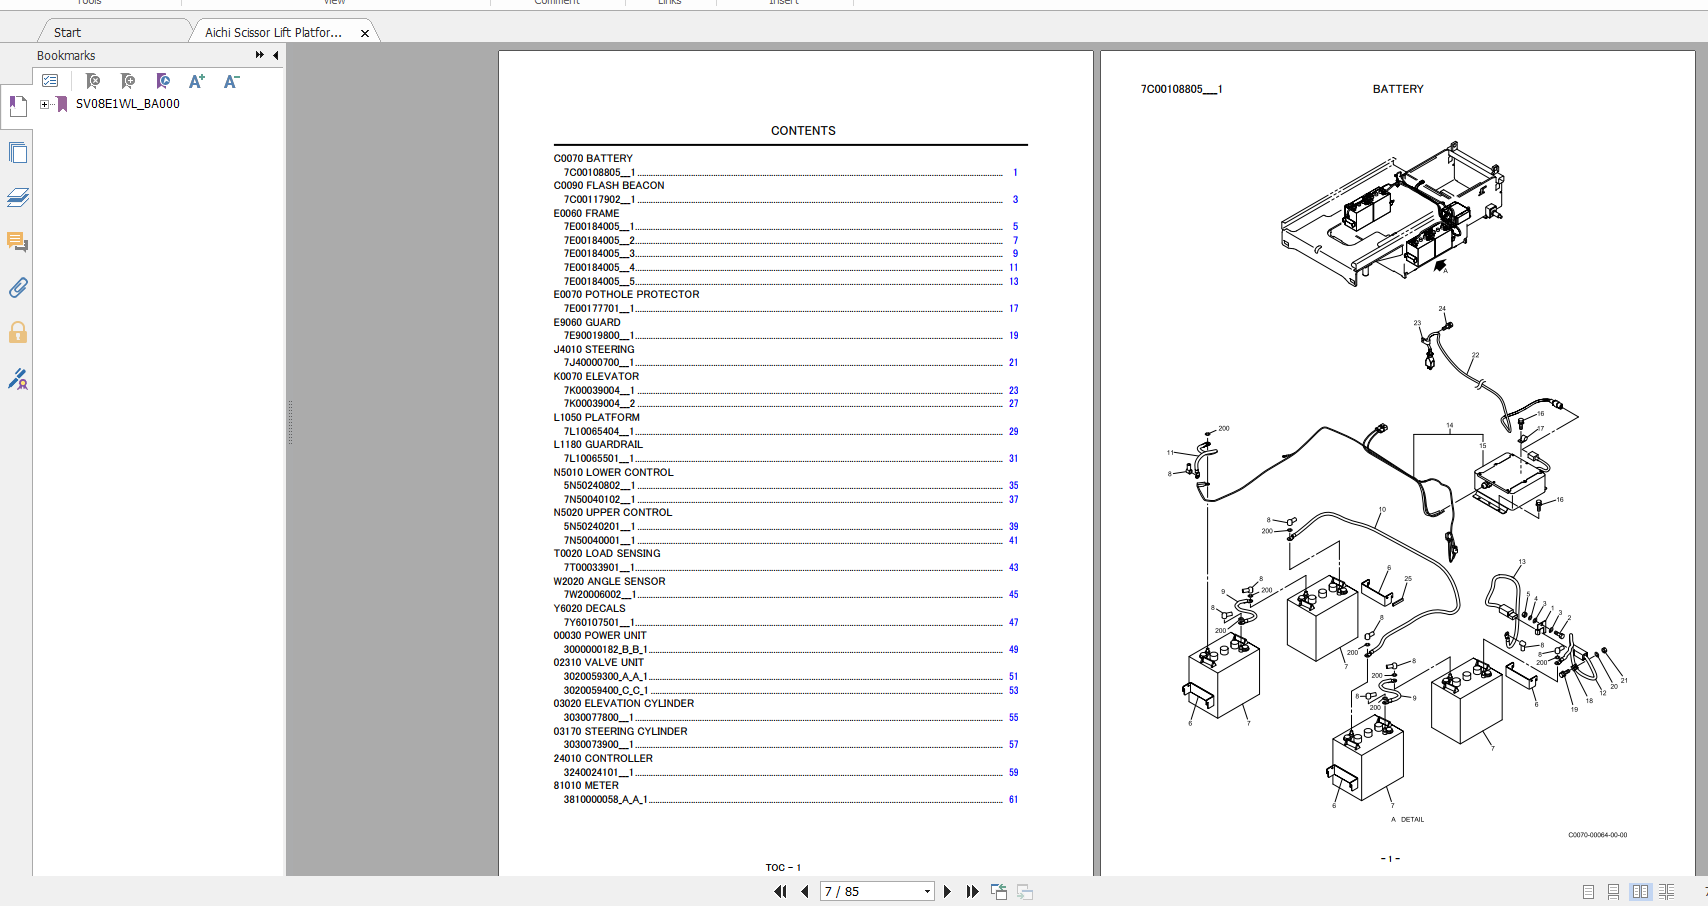Follow the page 43 link for Load Sensing
The width and height of the screenshot is (1708, 906).
pyautogui.click(x=1013, y=568)
